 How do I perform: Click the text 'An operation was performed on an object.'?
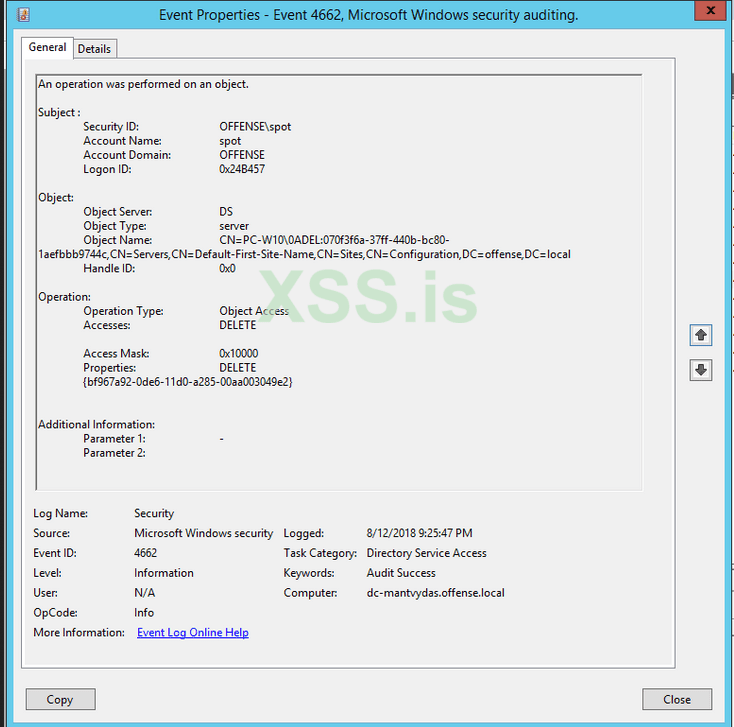(143, 84)
